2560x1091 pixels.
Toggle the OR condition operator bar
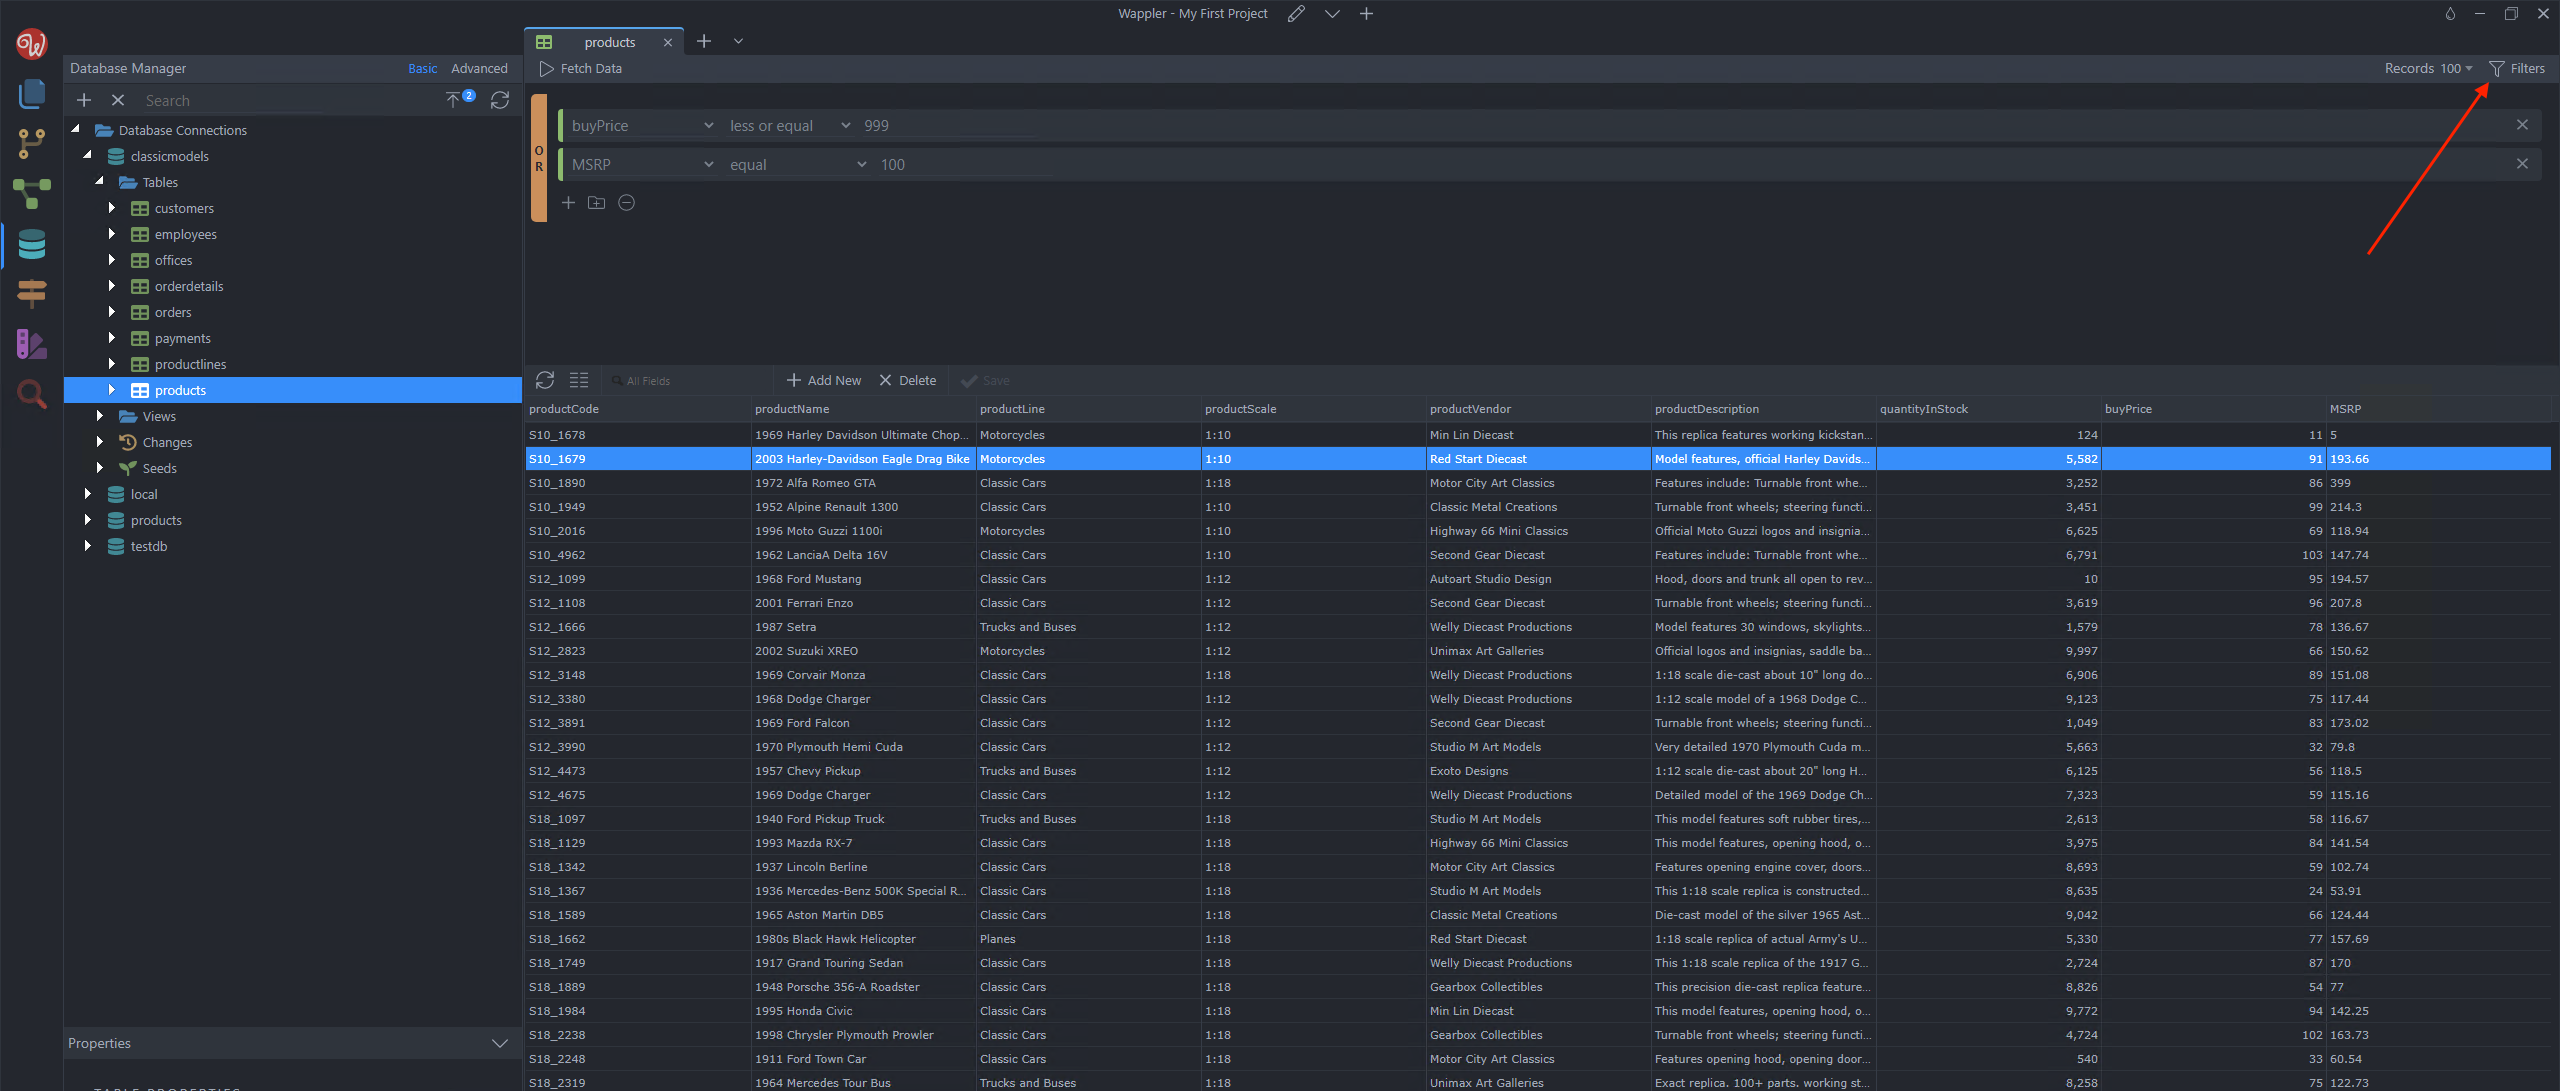pos(539,158)
